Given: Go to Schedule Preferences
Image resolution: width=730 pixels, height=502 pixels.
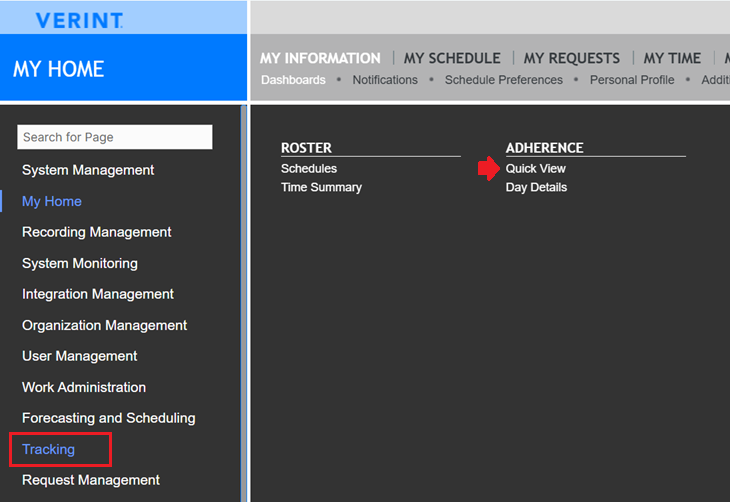Looking at the screenshot, I should pos(504,80).
